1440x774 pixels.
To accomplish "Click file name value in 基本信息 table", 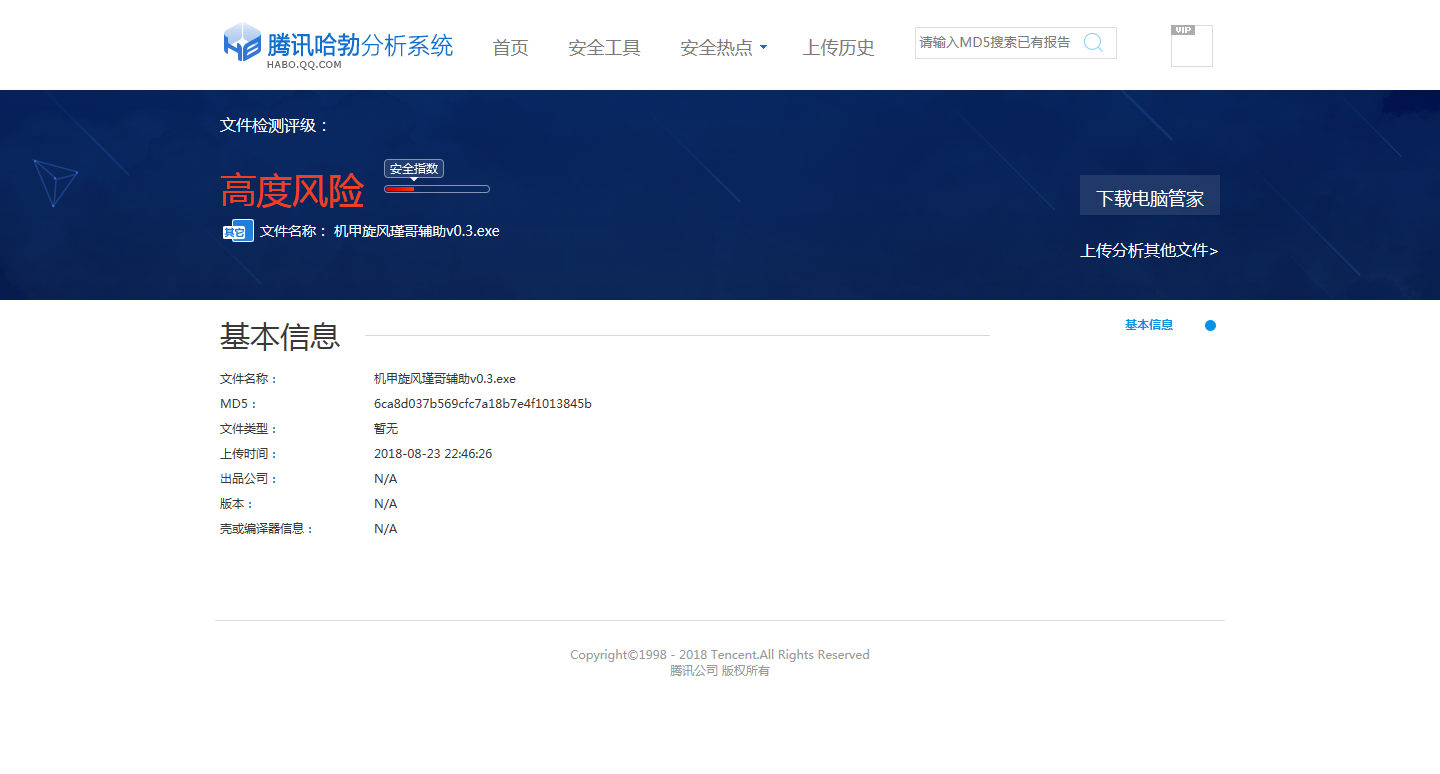I will point(445,379).
